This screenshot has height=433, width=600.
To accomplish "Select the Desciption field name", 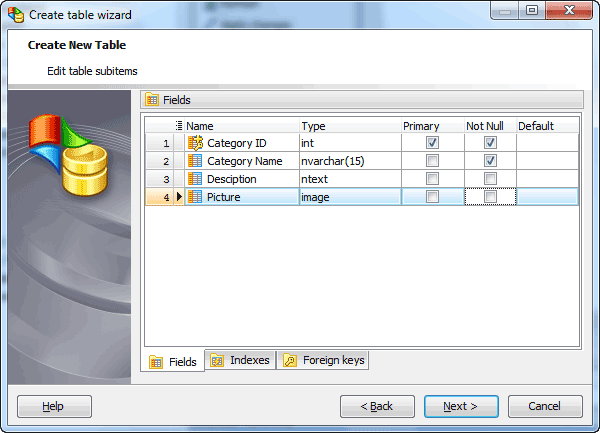I will 232,179.
